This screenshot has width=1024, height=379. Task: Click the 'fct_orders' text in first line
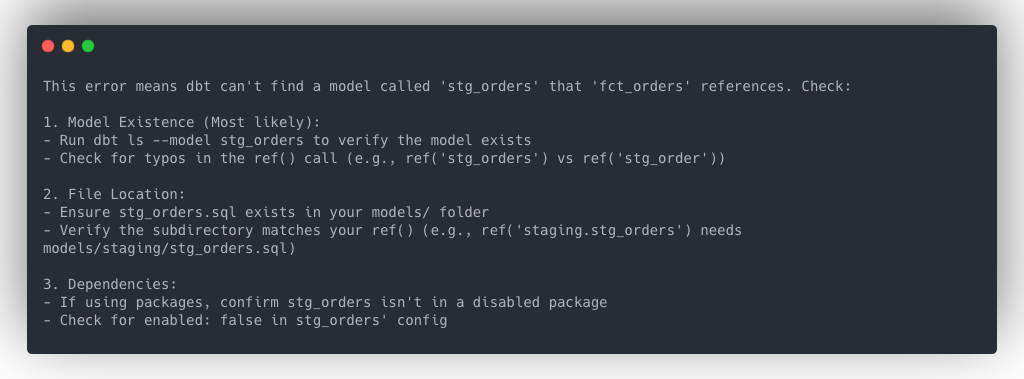pos(641,86)
